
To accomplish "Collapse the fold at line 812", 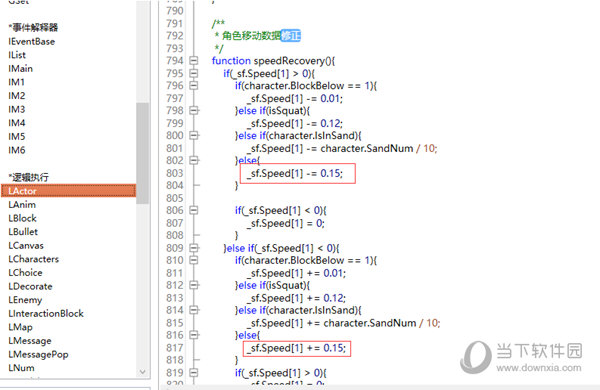I will tap(194, 285).
